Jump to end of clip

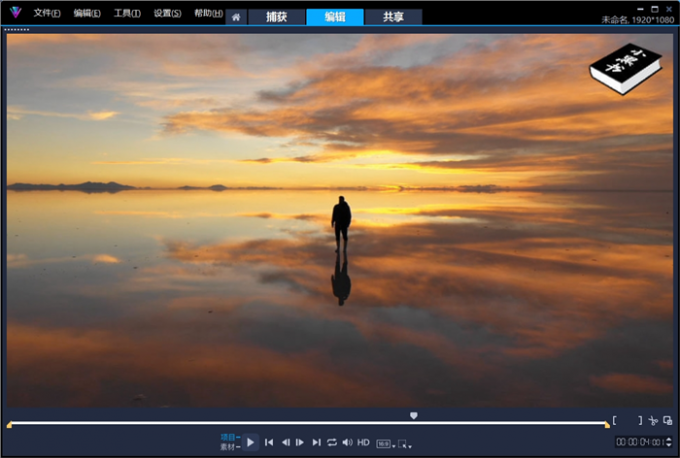[x=316, y=442]
